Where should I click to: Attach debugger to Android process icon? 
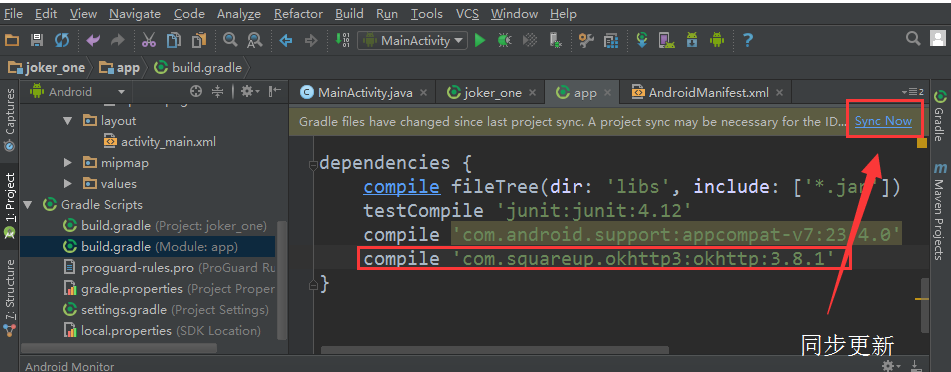pos(555,40)
